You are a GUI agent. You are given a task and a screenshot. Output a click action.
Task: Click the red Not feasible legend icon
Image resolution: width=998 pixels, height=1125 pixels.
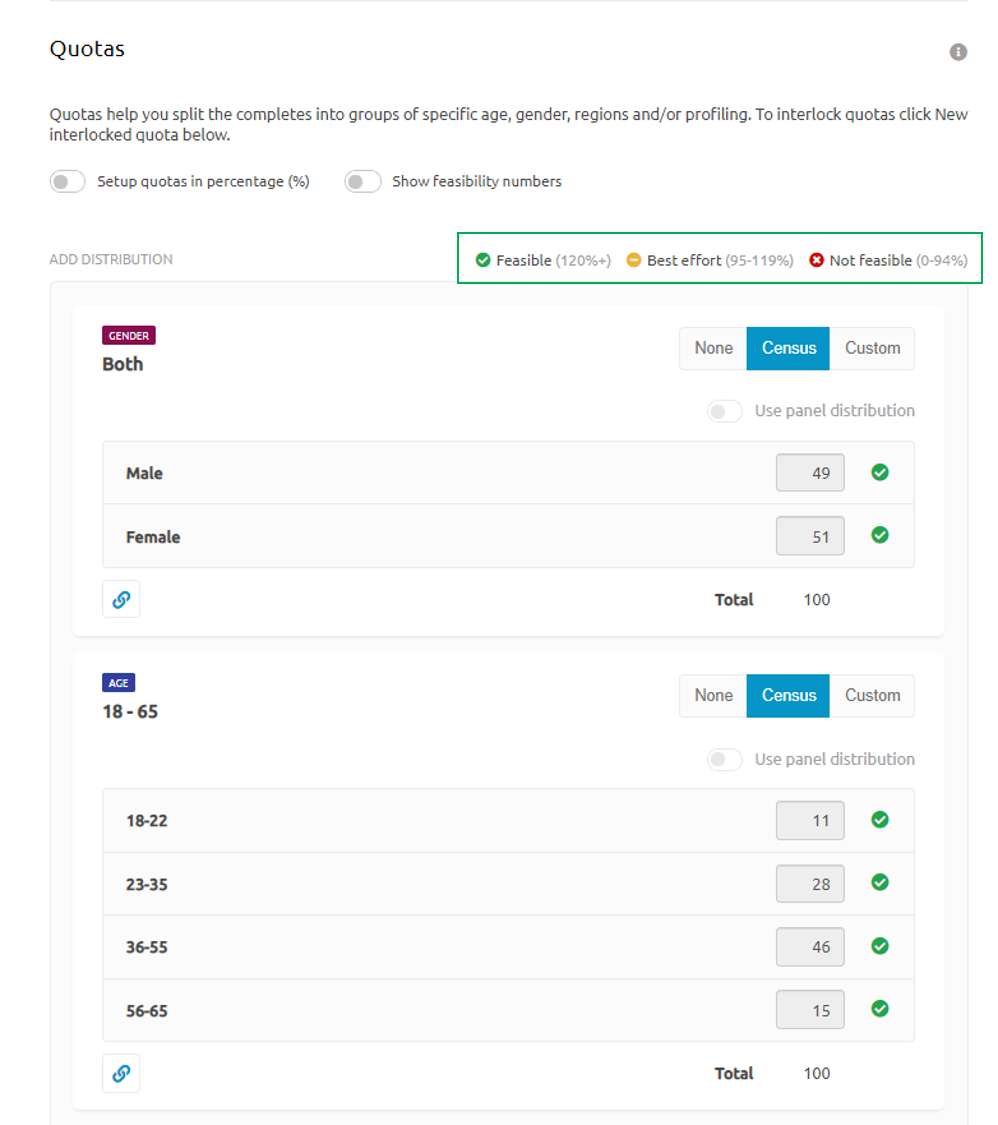click(x=816, y=260)
